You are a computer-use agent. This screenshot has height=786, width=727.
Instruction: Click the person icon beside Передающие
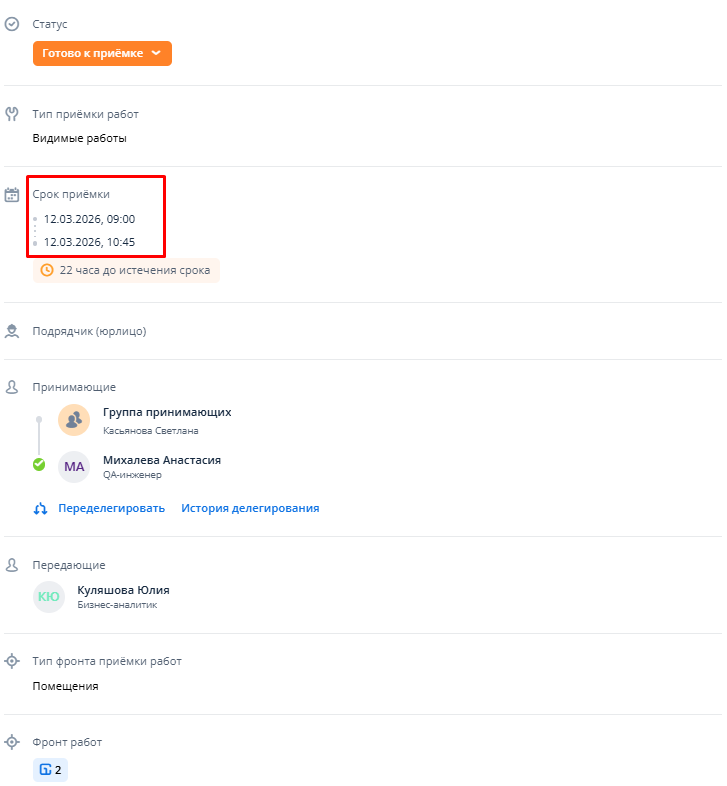12,565
